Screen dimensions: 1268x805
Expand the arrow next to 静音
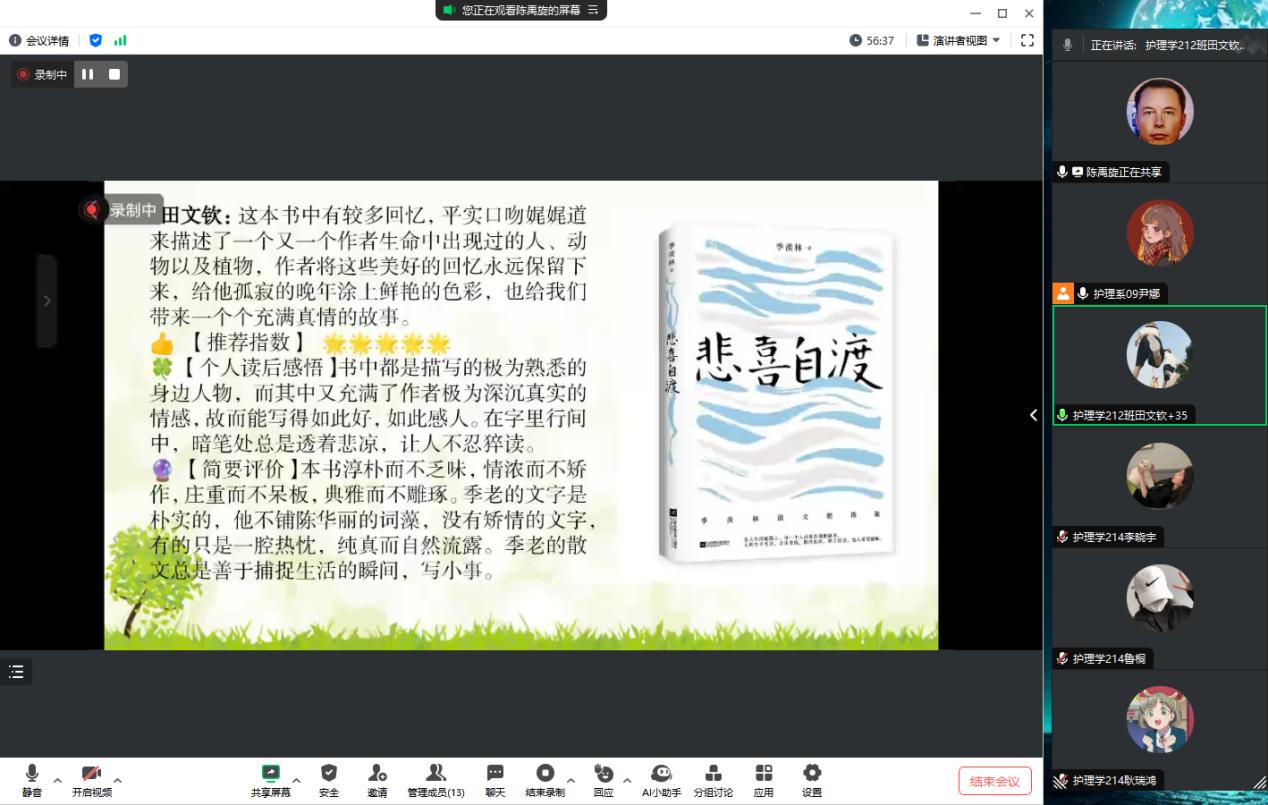[57, 780]
